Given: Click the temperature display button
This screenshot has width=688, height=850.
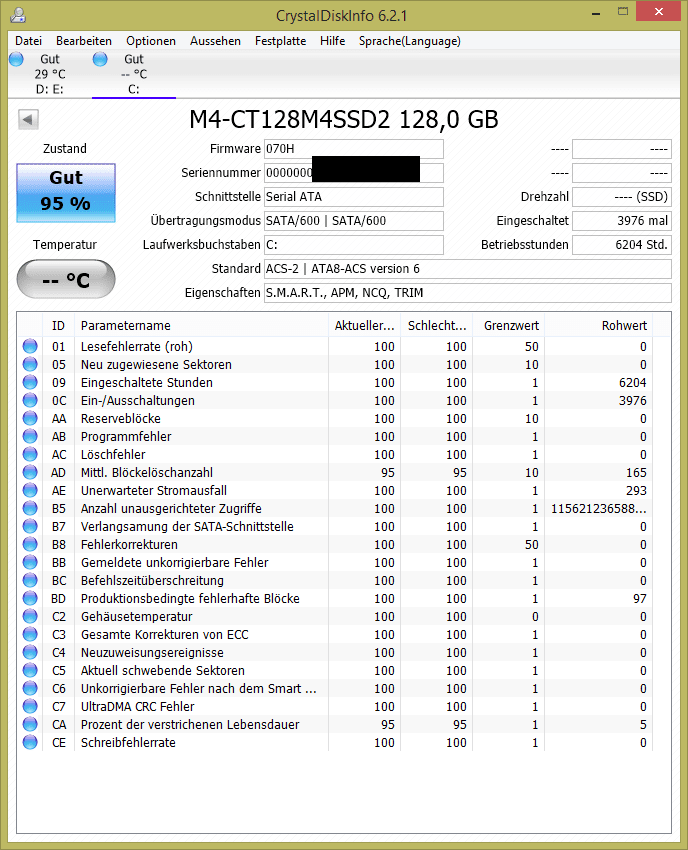Looking at the screenshot, I should pos(66,280).
